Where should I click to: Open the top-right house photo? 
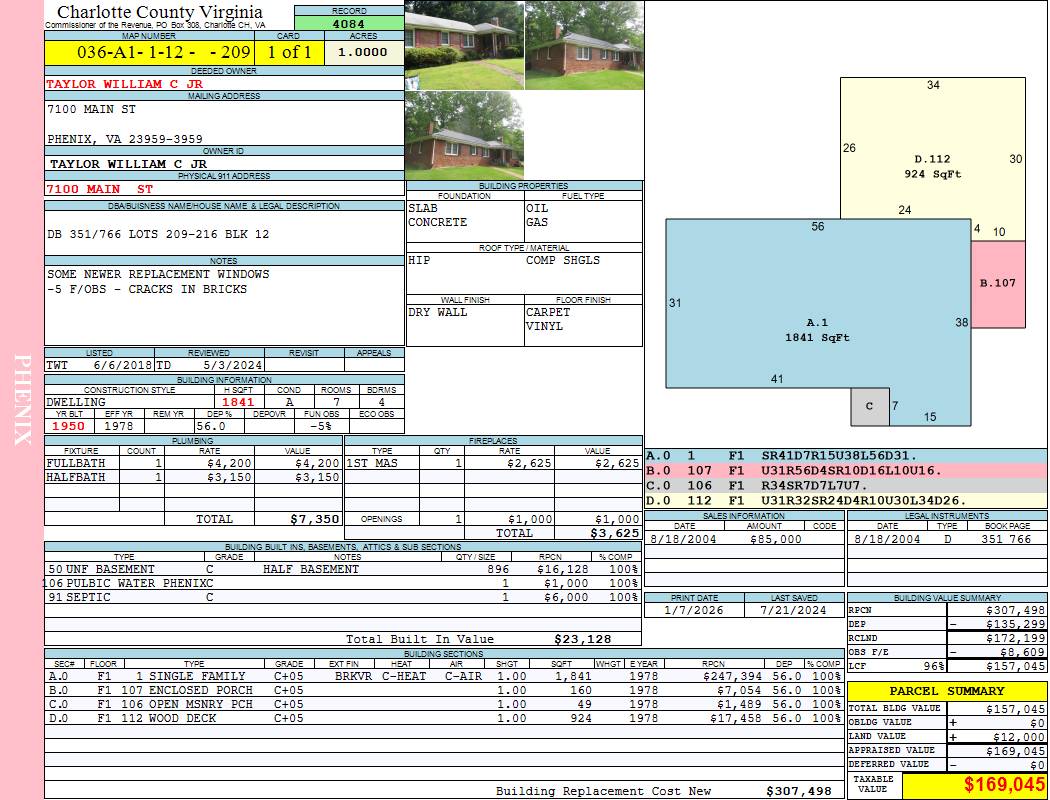pyautogui.click(x=583, y=45)
